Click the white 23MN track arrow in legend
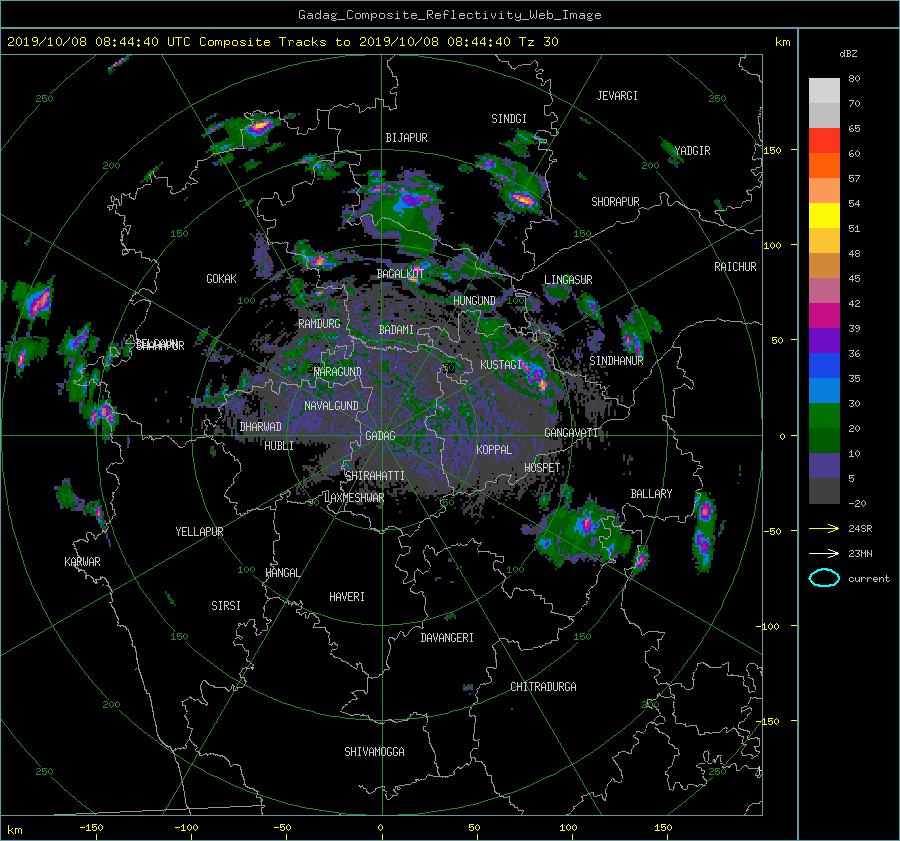This screenshot has height=841, width=900. (824, 553)
